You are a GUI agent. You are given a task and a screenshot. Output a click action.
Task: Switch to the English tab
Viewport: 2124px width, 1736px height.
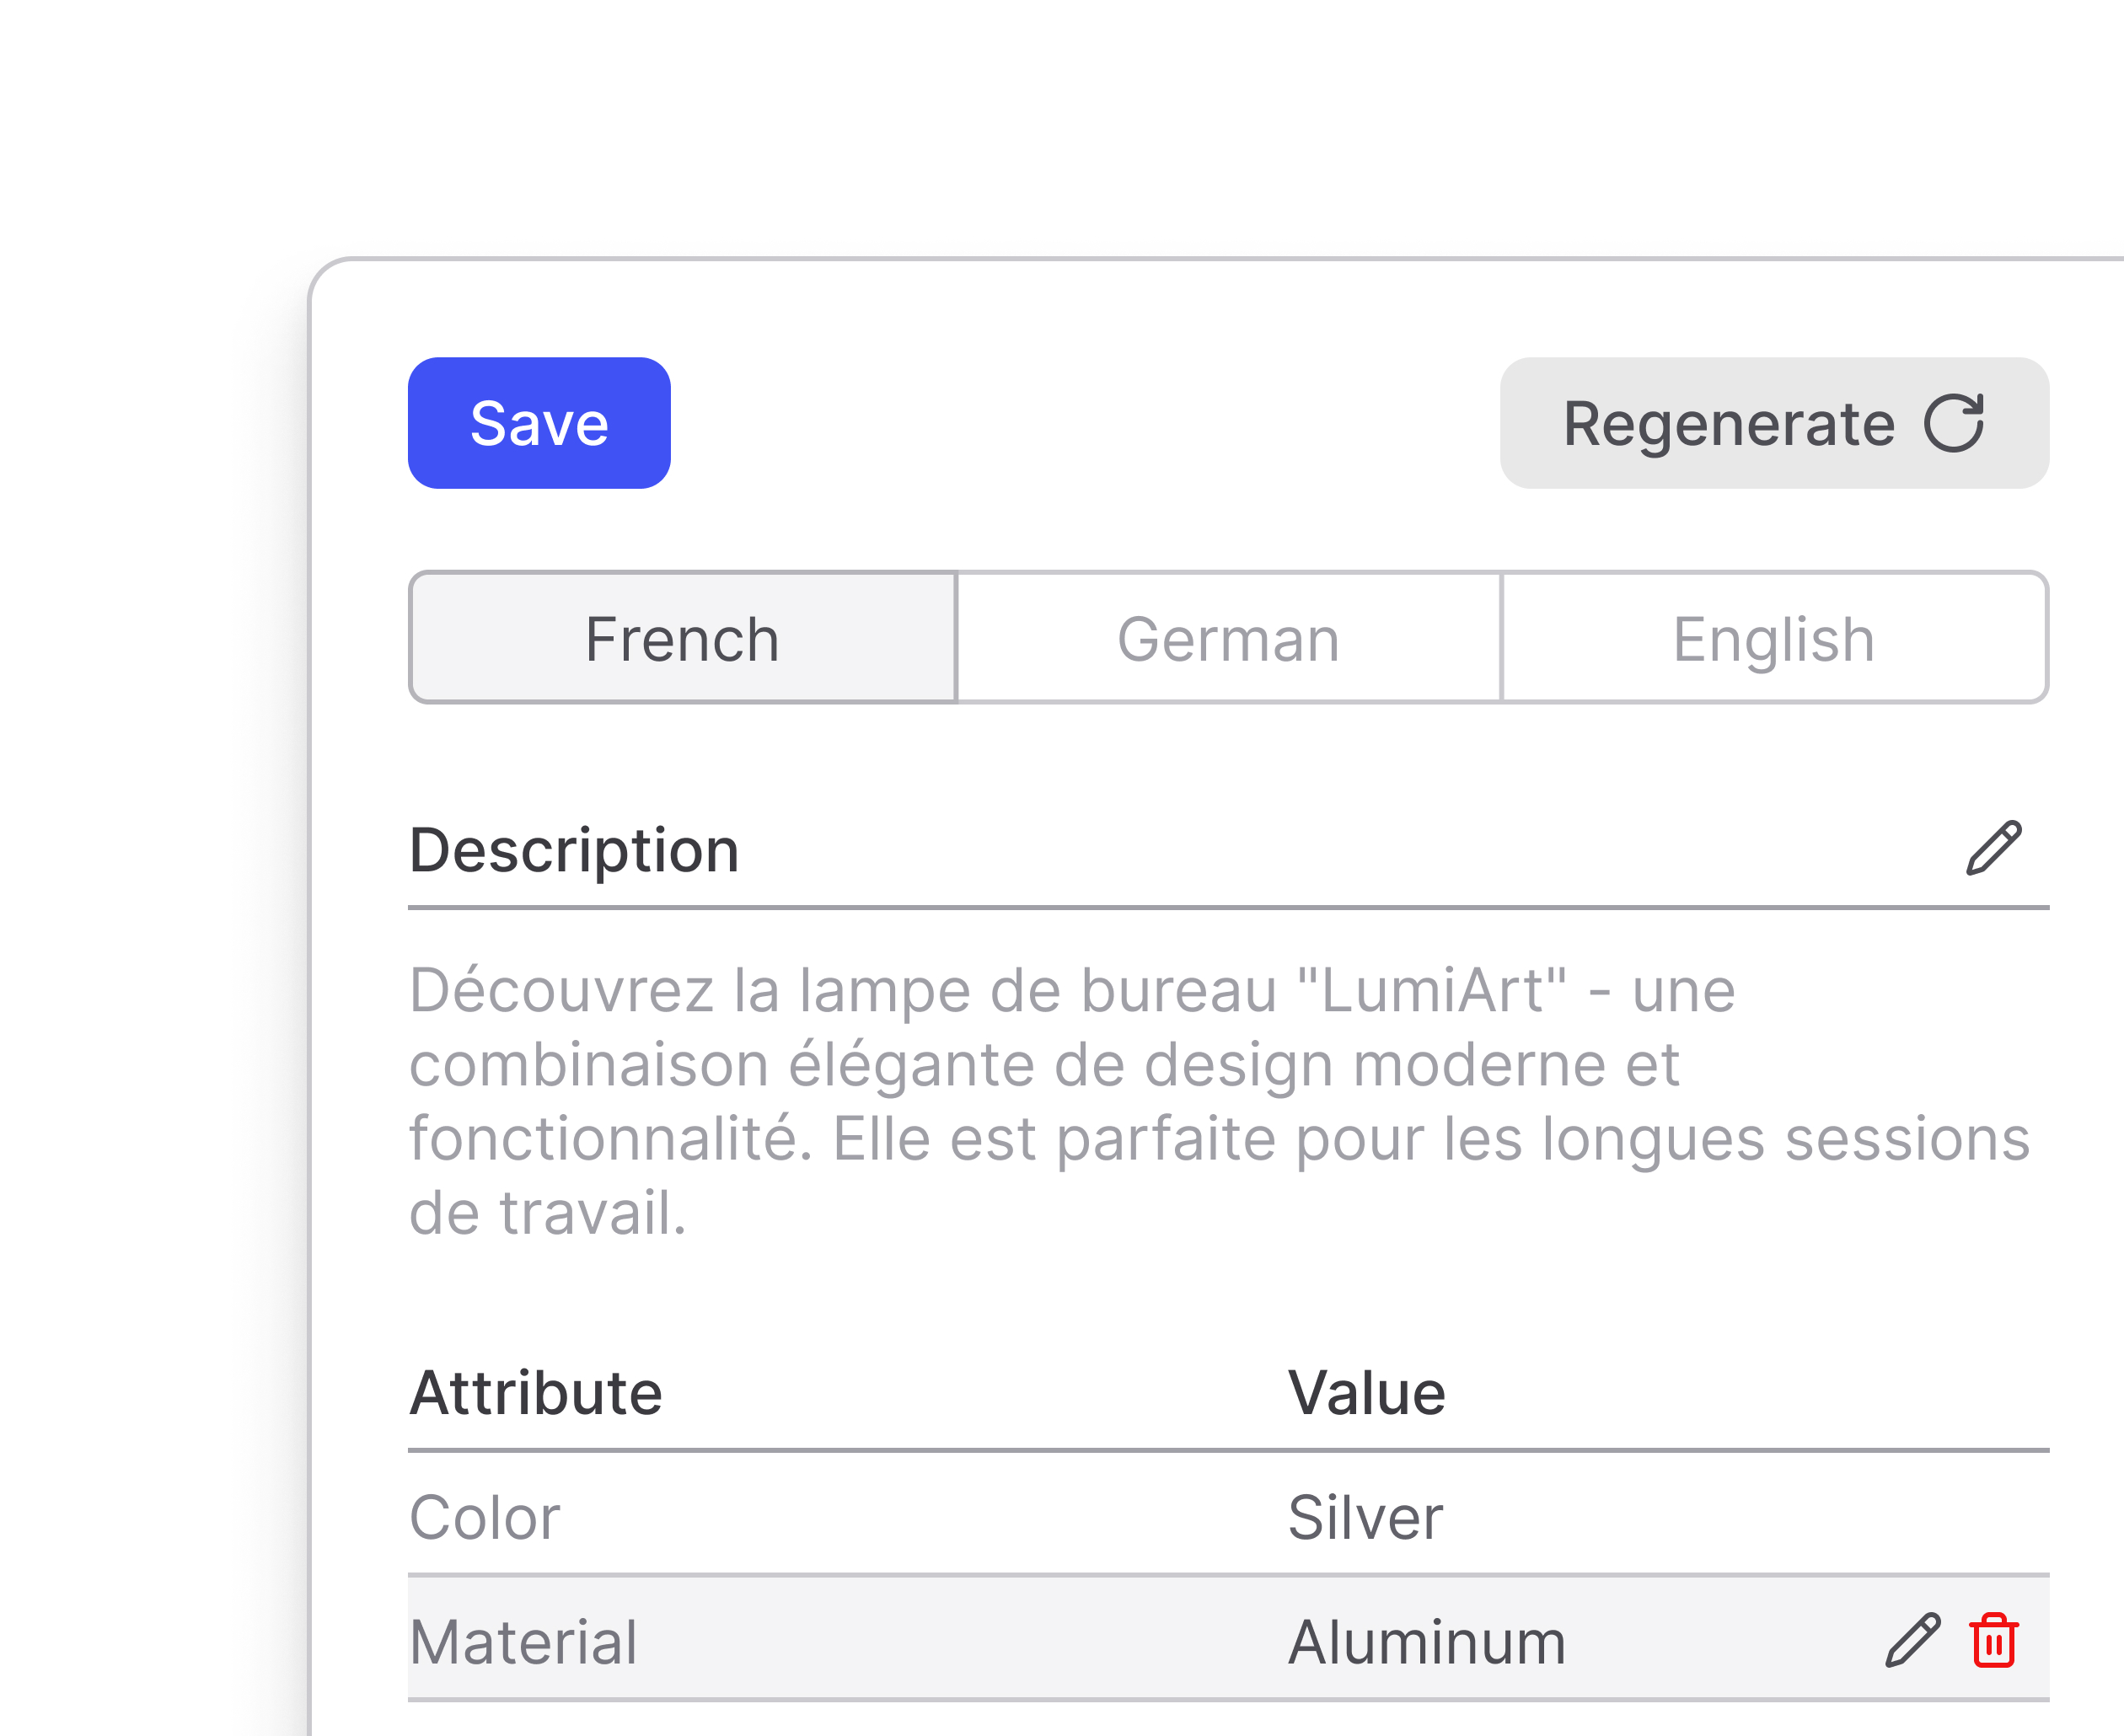pos(1775,638)
